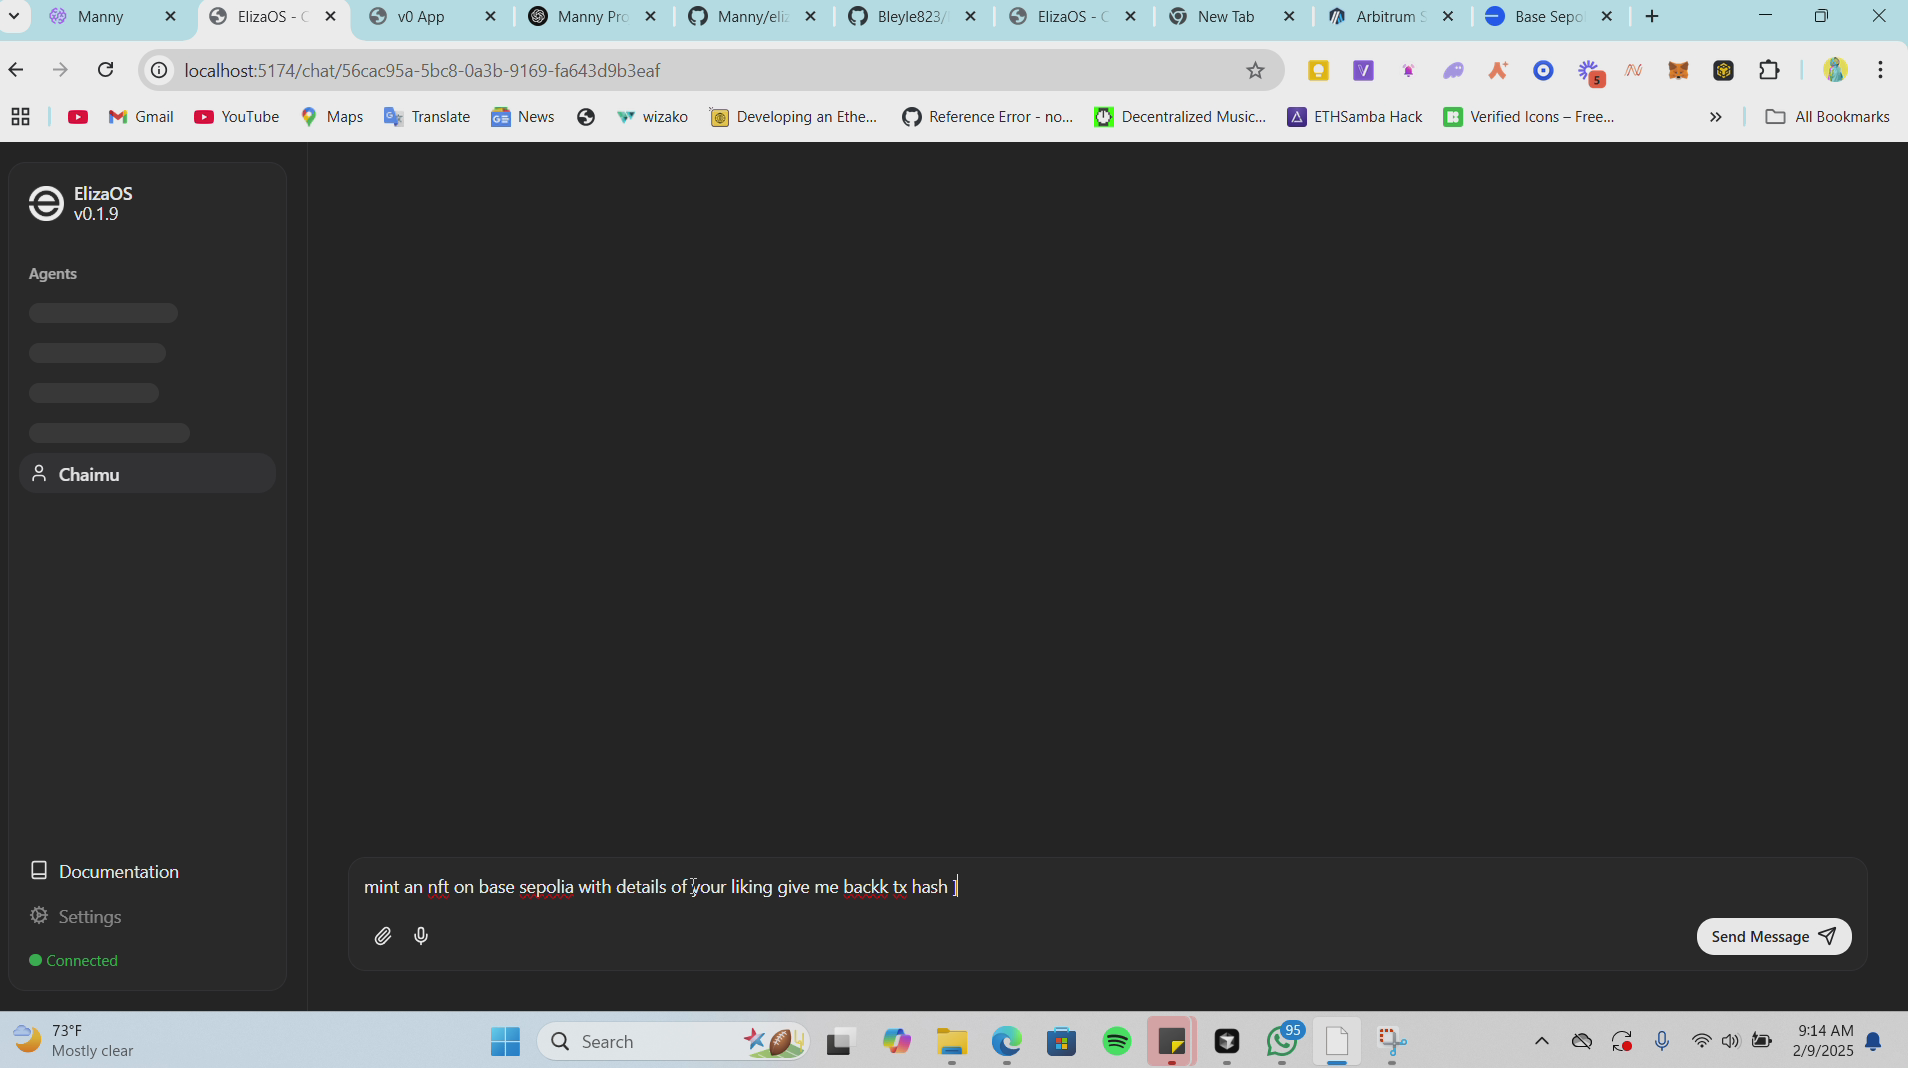Switch to the Base Sepolia tab
The image size is (1908, 1068).
pyautogui.click(x=1546, y=16)
